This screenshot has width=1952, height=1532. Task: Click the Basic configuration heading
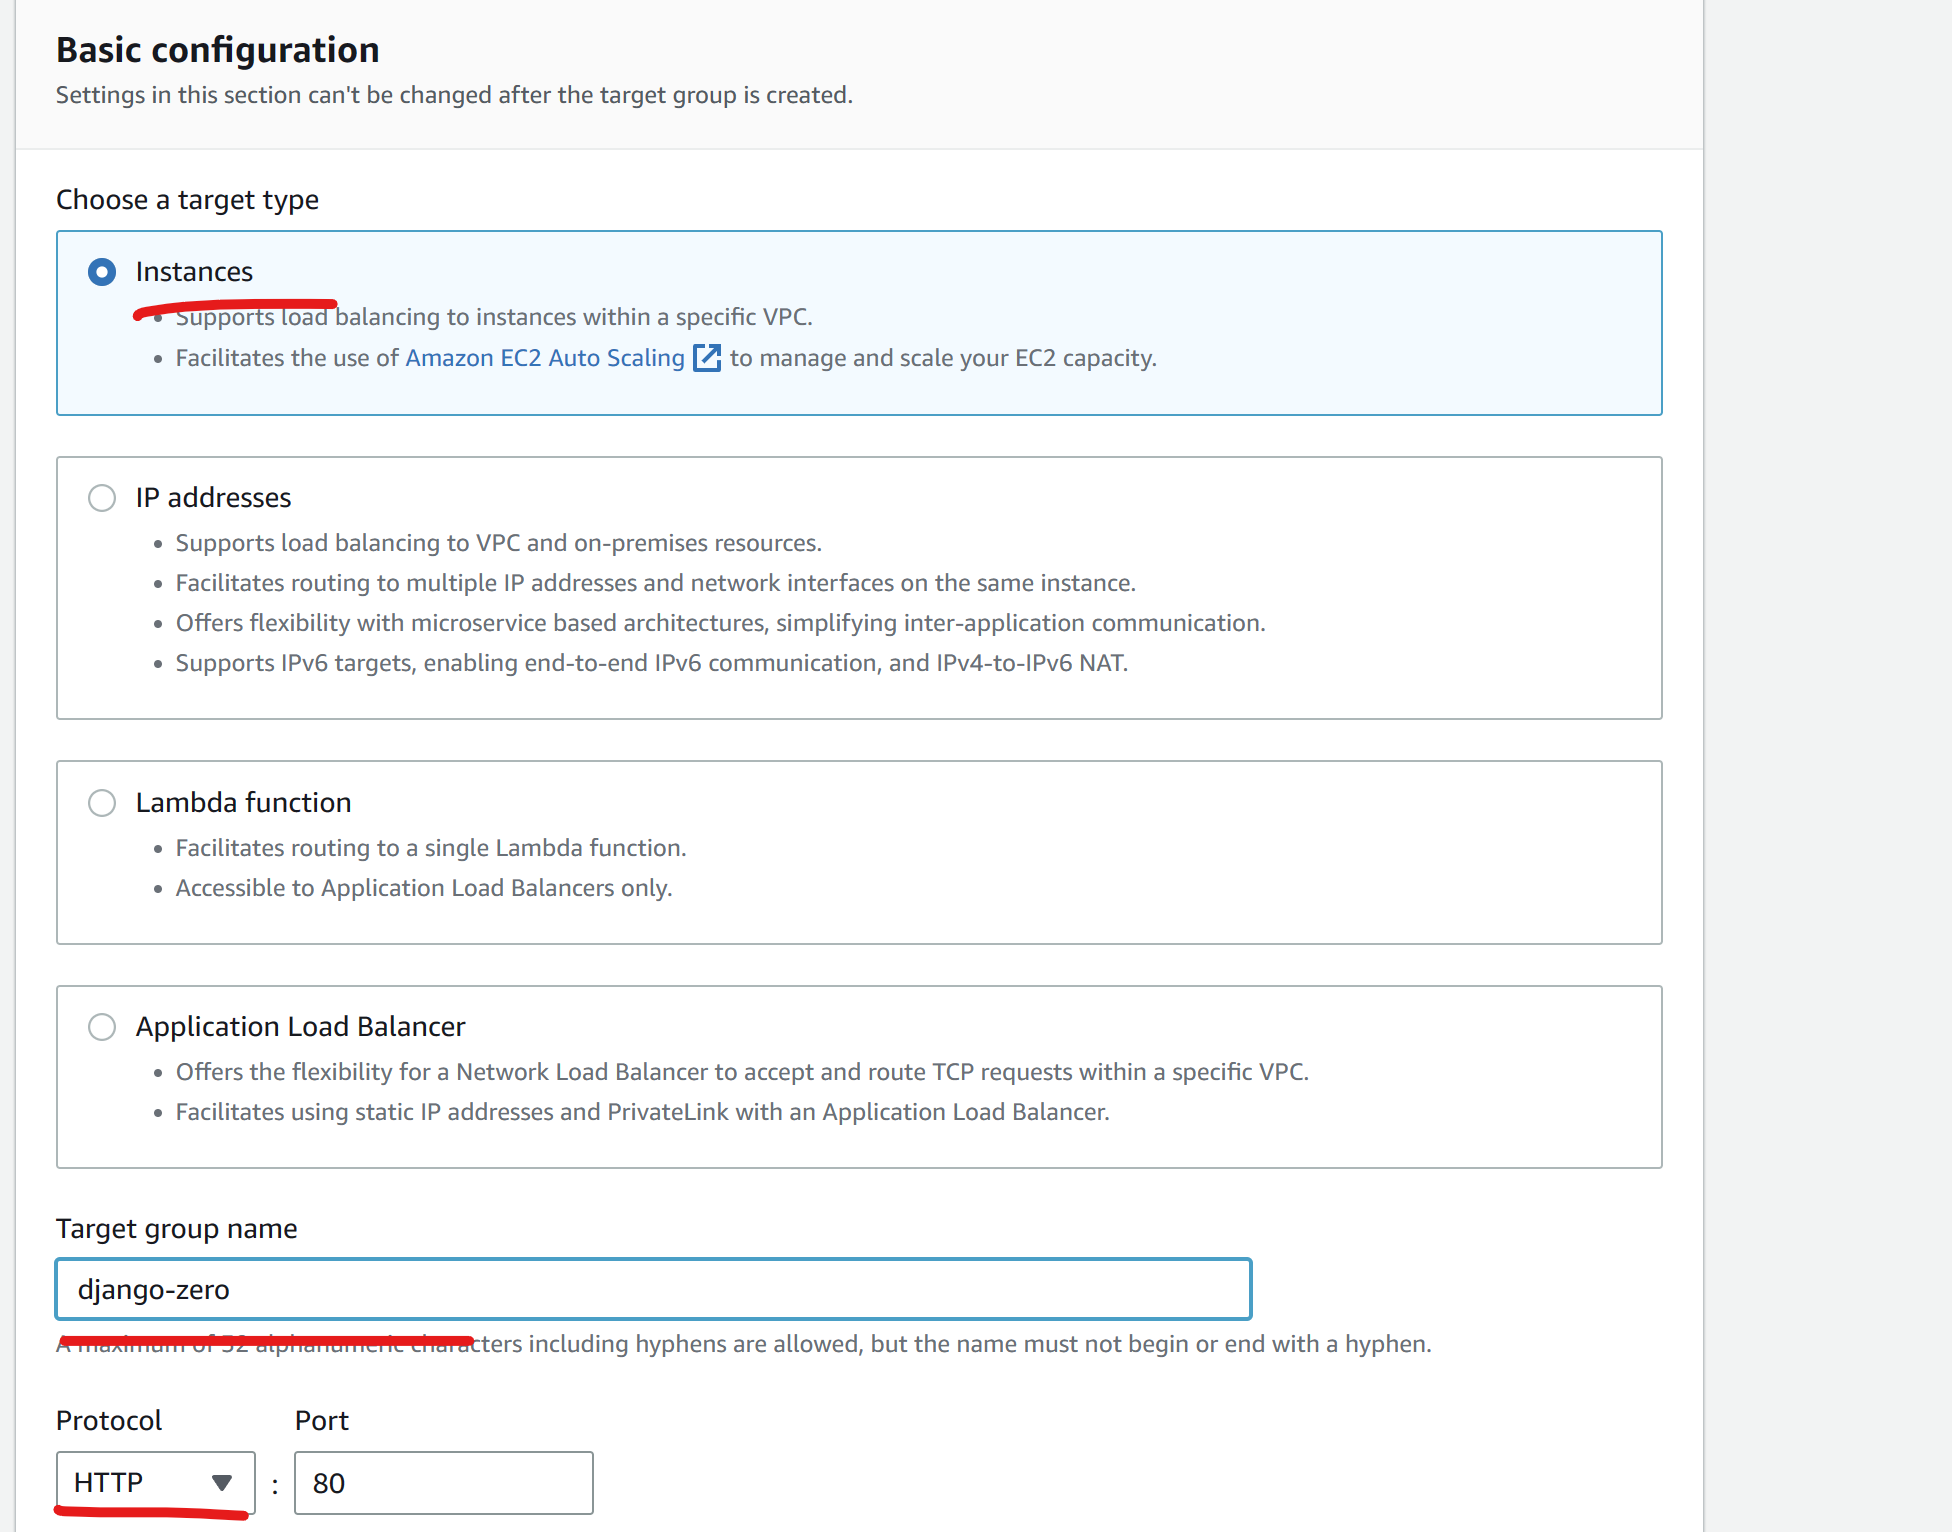[217, 50]
